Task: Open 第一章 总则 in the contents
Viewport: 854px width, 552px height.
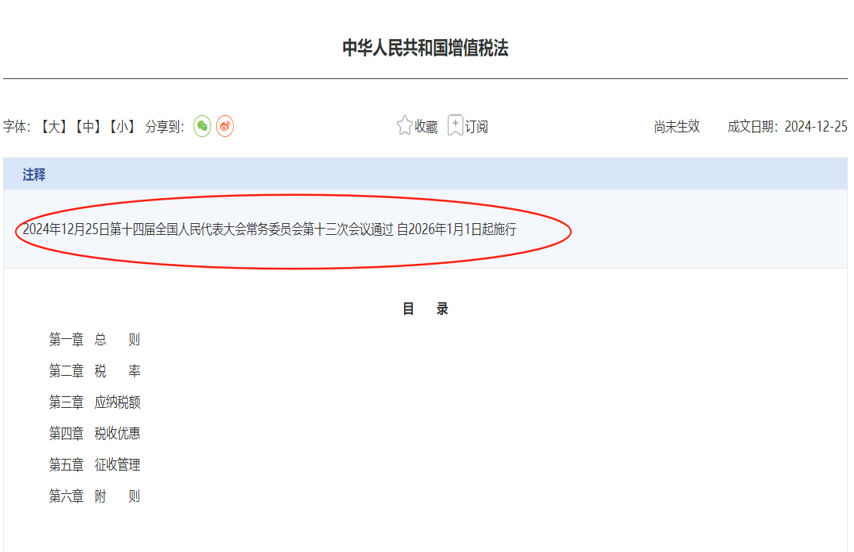Action: click(x=95, y=340)
